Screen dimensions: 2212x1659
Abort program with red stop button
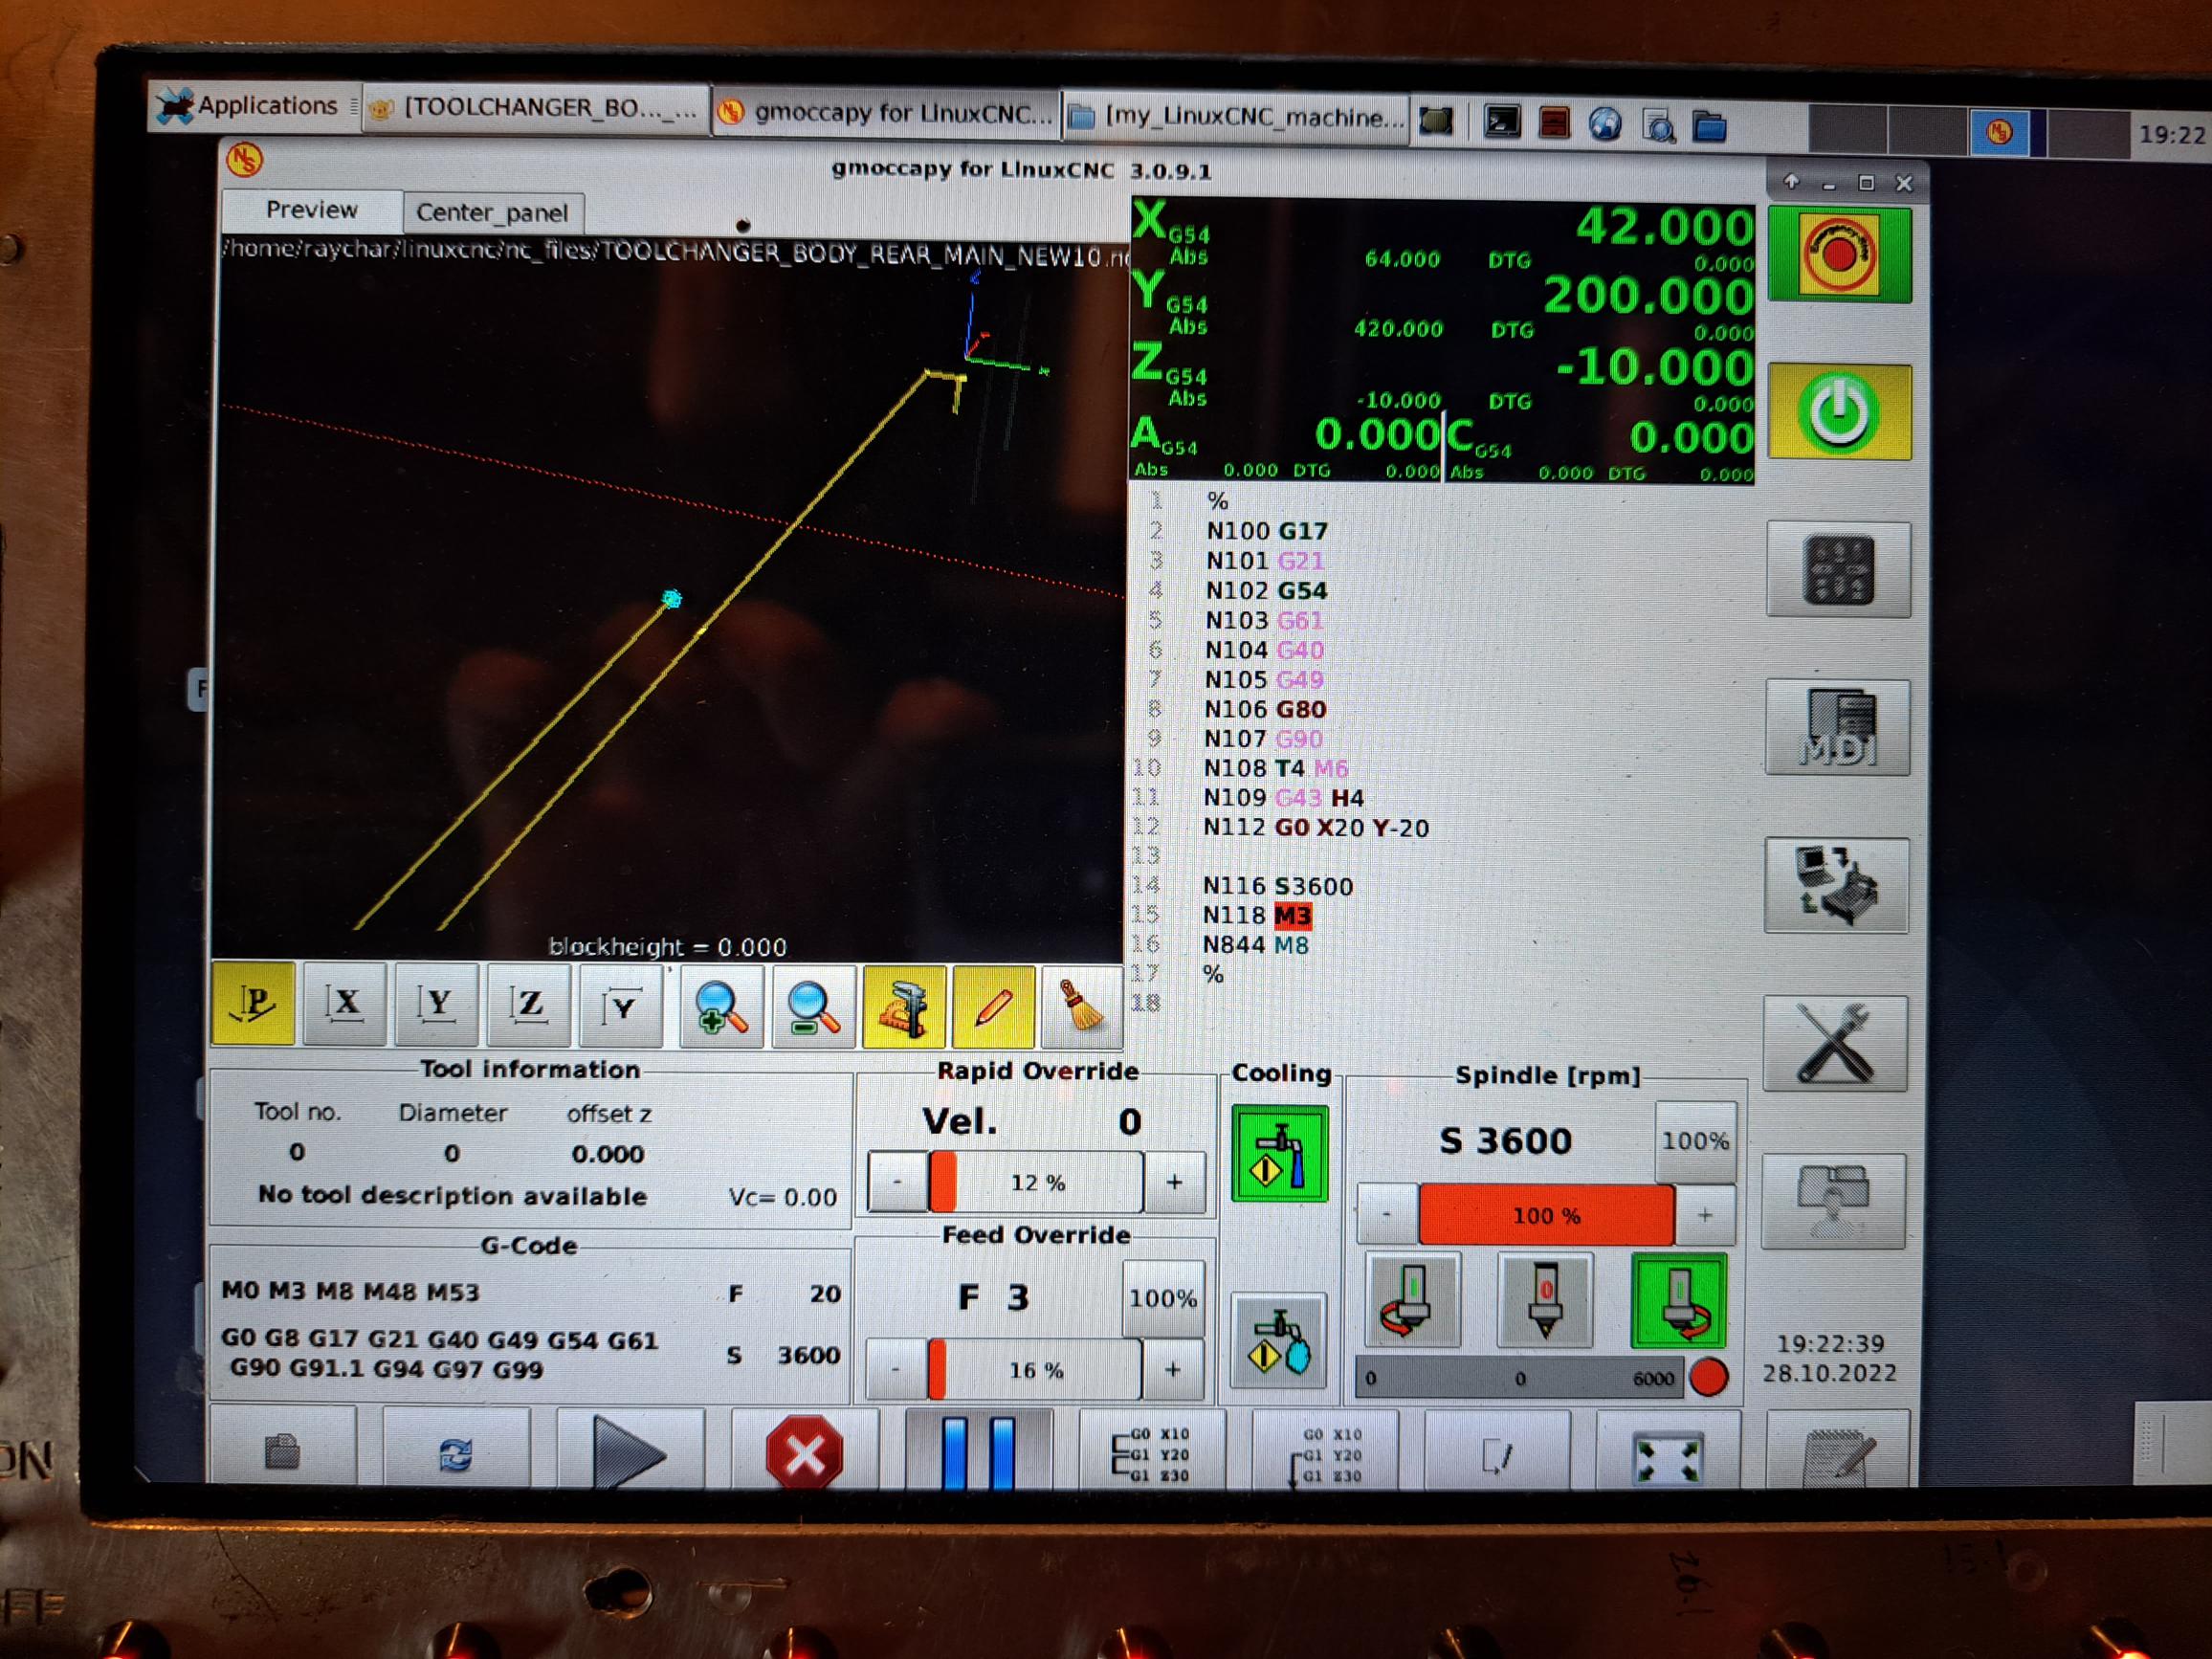click(x=804, y=1451)
